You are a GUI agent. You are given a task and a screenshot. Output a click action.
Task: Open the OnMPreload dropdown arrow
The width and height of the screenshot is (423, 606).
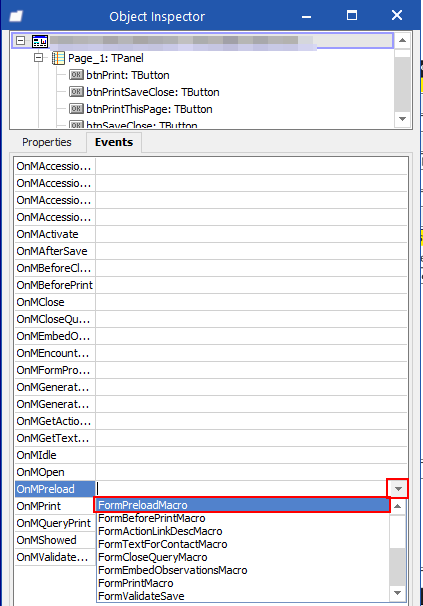point(398,489)
